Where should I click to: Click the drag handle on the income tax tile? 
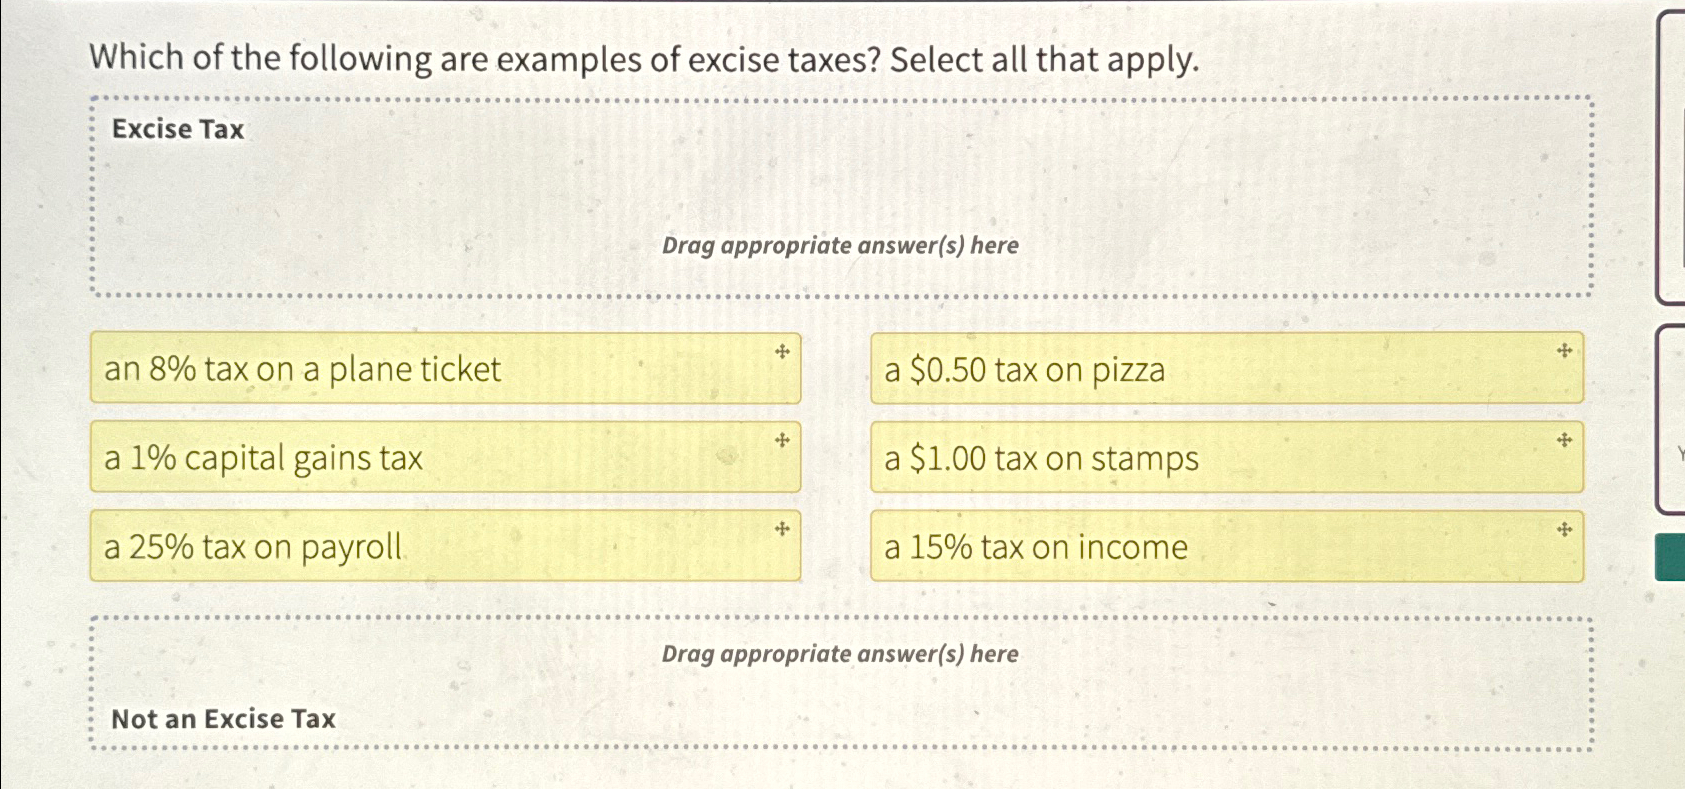1563,528
